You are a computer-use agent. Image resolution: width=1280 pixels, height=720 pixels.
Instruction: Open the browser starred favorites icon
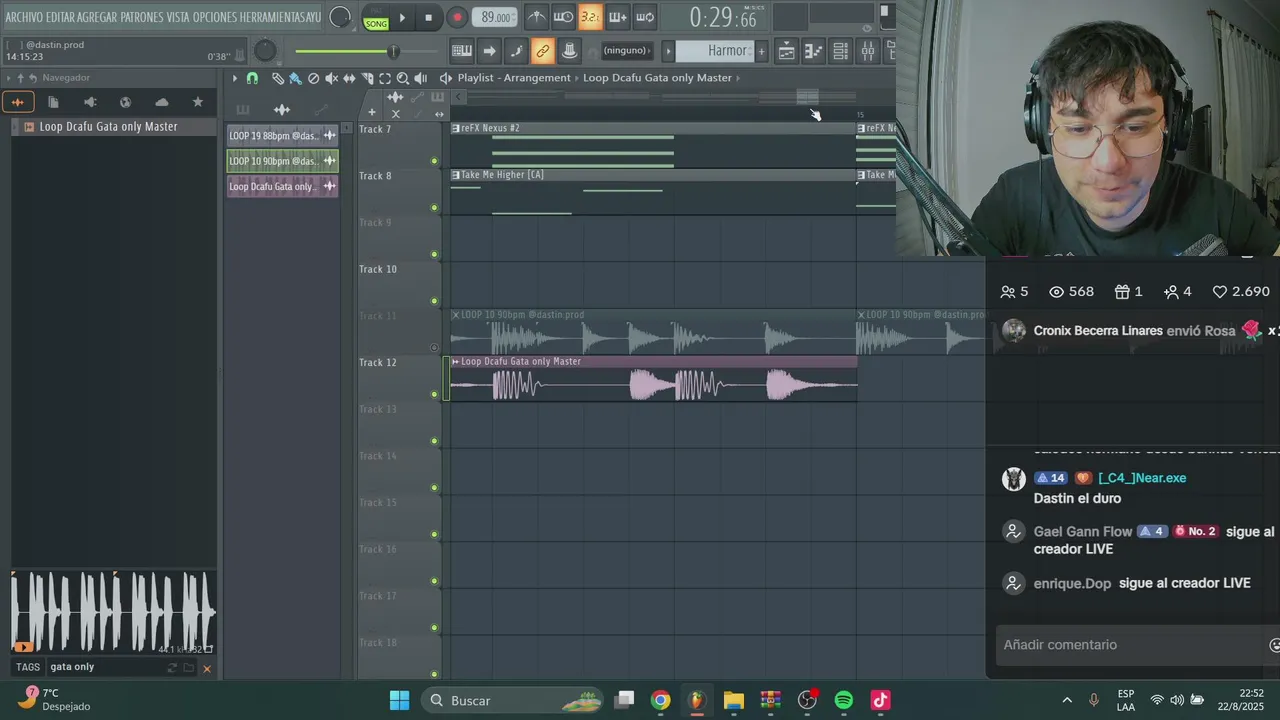point(198,102)
